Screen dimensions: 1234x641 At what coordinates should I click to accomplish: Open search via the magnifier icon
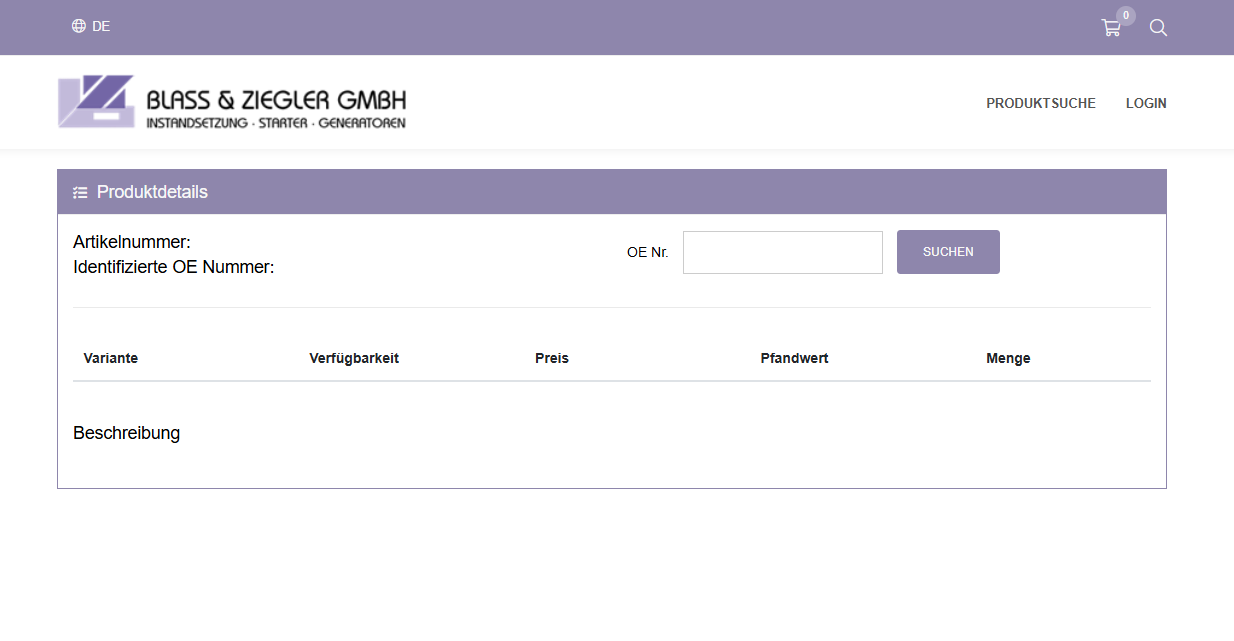coord(1158,28)
